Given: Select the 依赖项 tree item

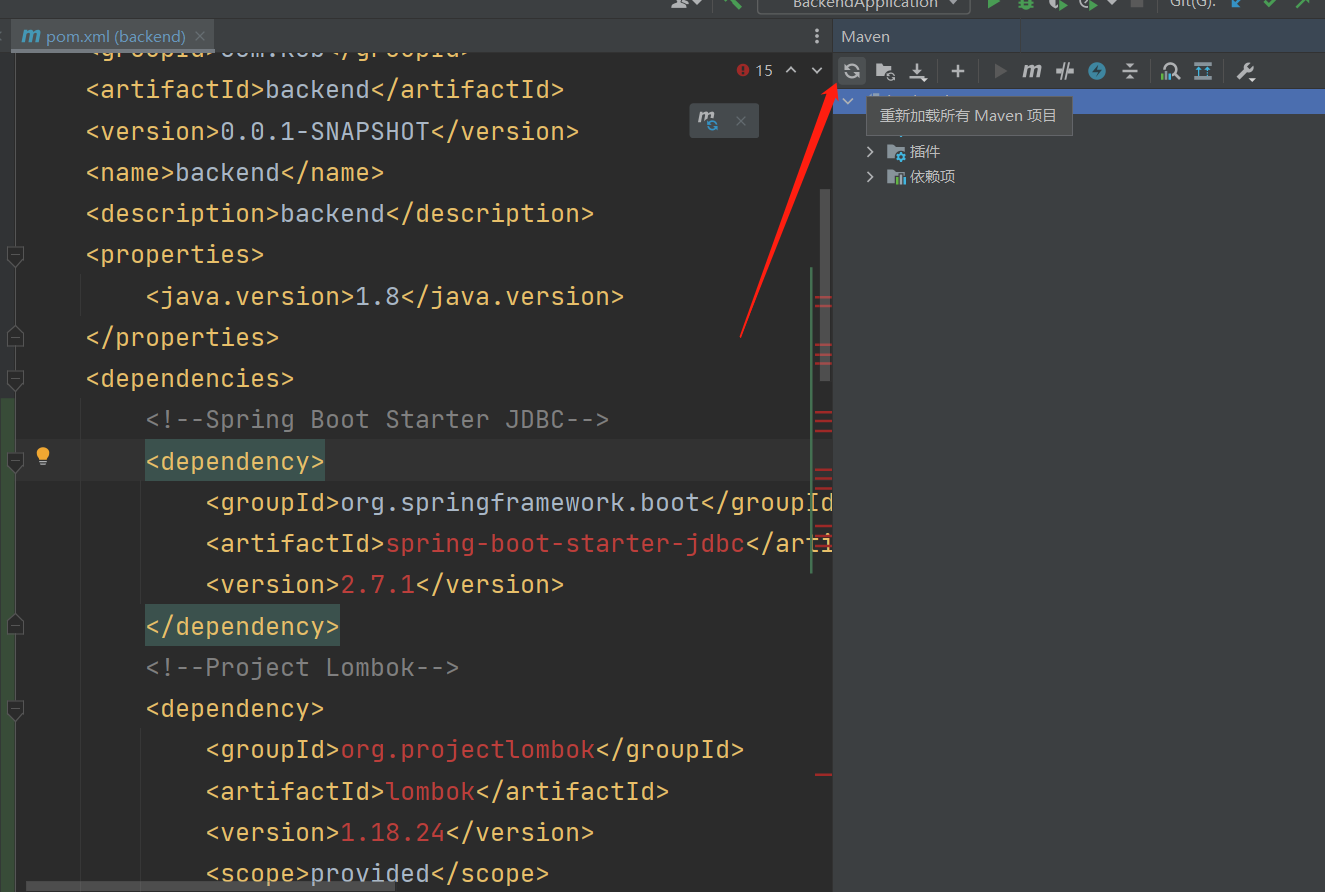Looking at the screenshot, I should coord(921,177).
